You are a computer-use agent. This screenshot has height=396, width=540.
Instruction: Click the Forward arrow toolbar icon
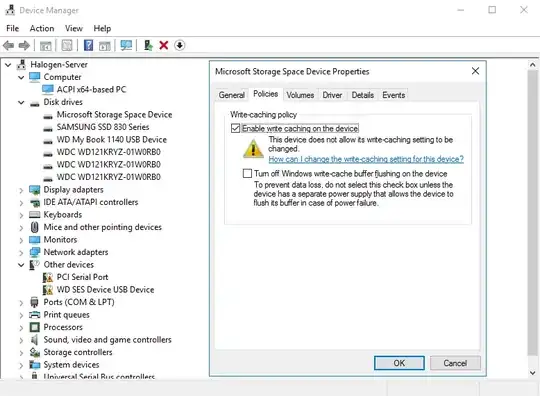pyautogui.click(x=24, y=45)
